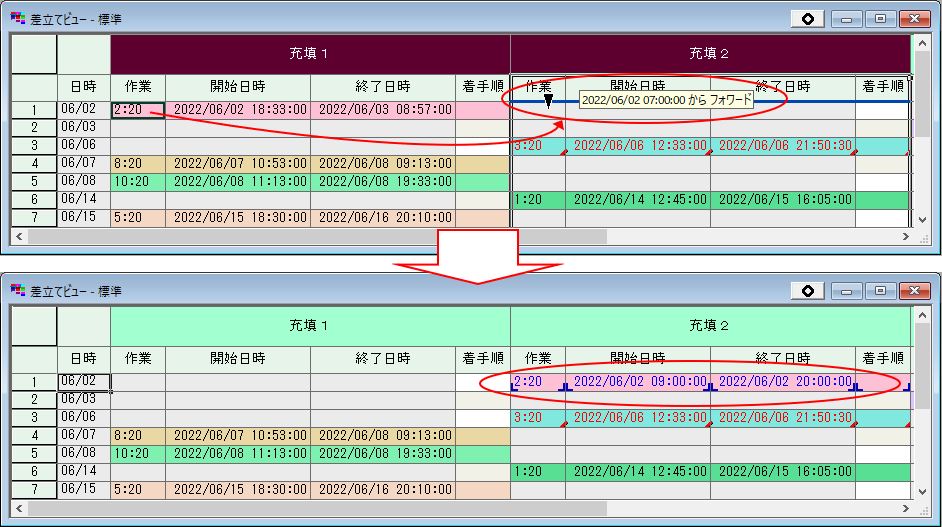
Task: Click row number 4 in the upper window
Action: coord(34,163)
